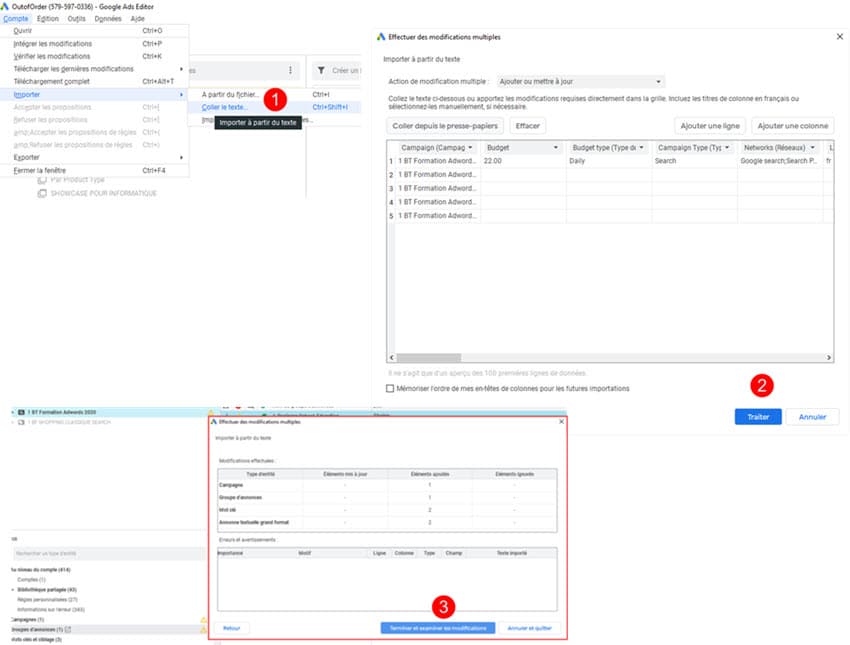Click the pop-out icon next to Groupes d'annonces (1)
This screenshot has height=645, width=850.
click(x=68, y=629)
